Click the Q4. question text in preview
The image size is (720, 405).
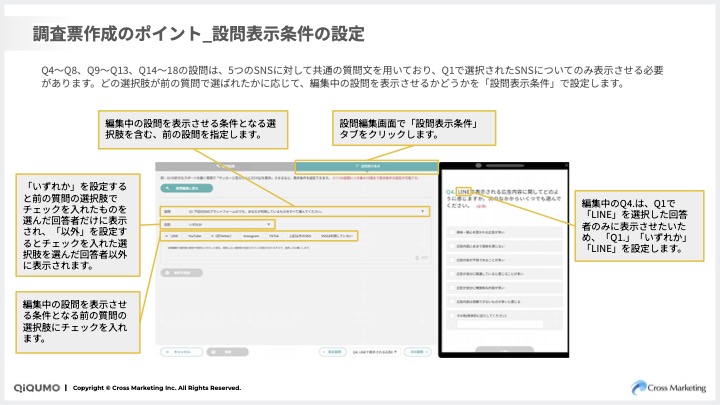(x=503, y=198)
